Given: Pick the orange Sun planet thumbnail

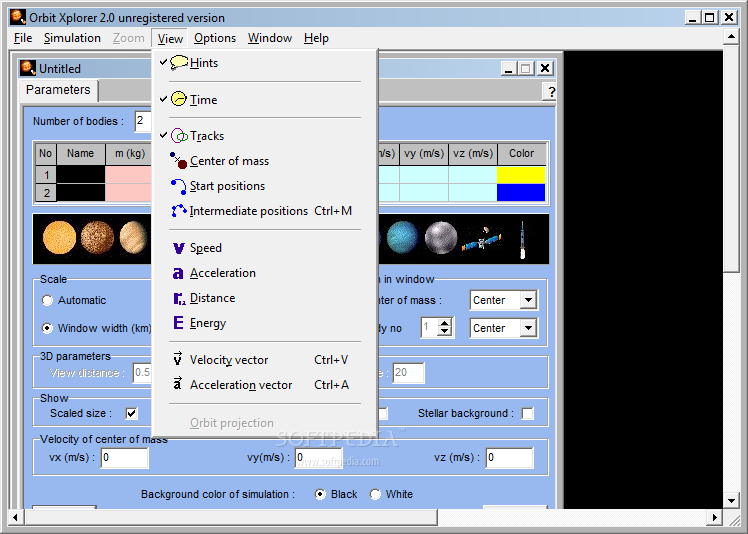Looking at the screenshot, I should click(59, 237).
